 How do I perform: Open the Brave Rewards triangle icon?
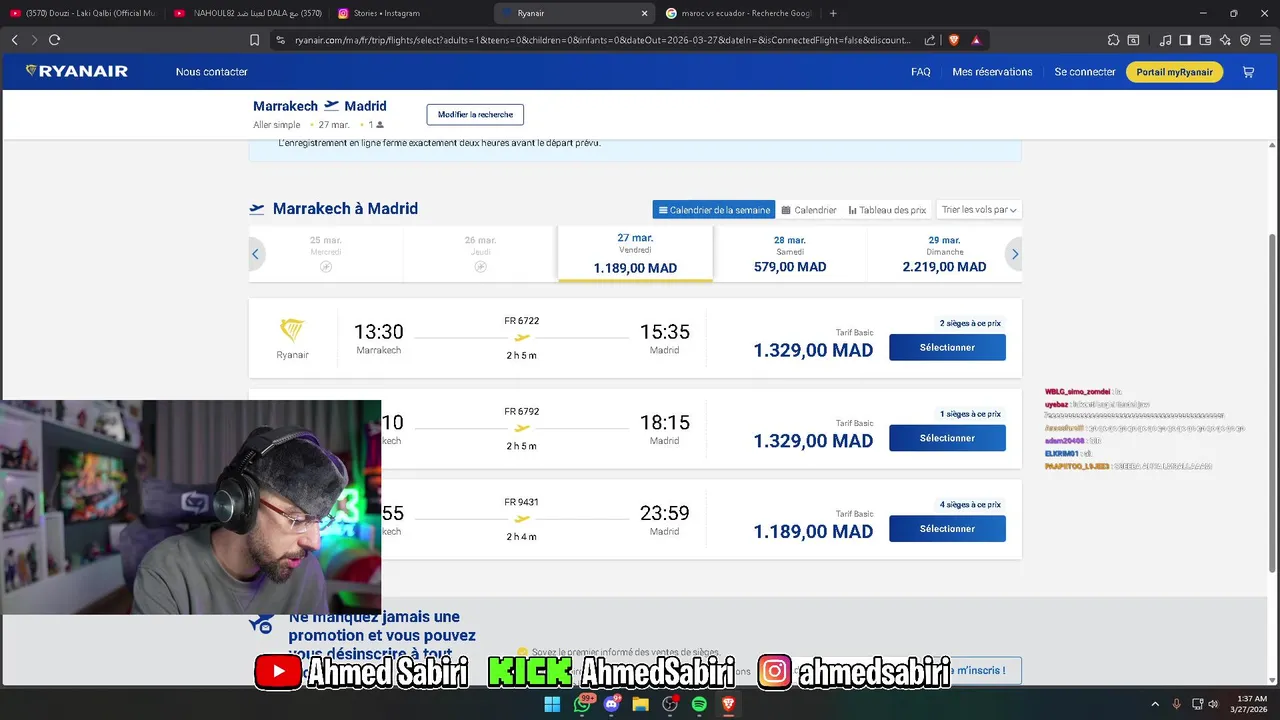976,40
